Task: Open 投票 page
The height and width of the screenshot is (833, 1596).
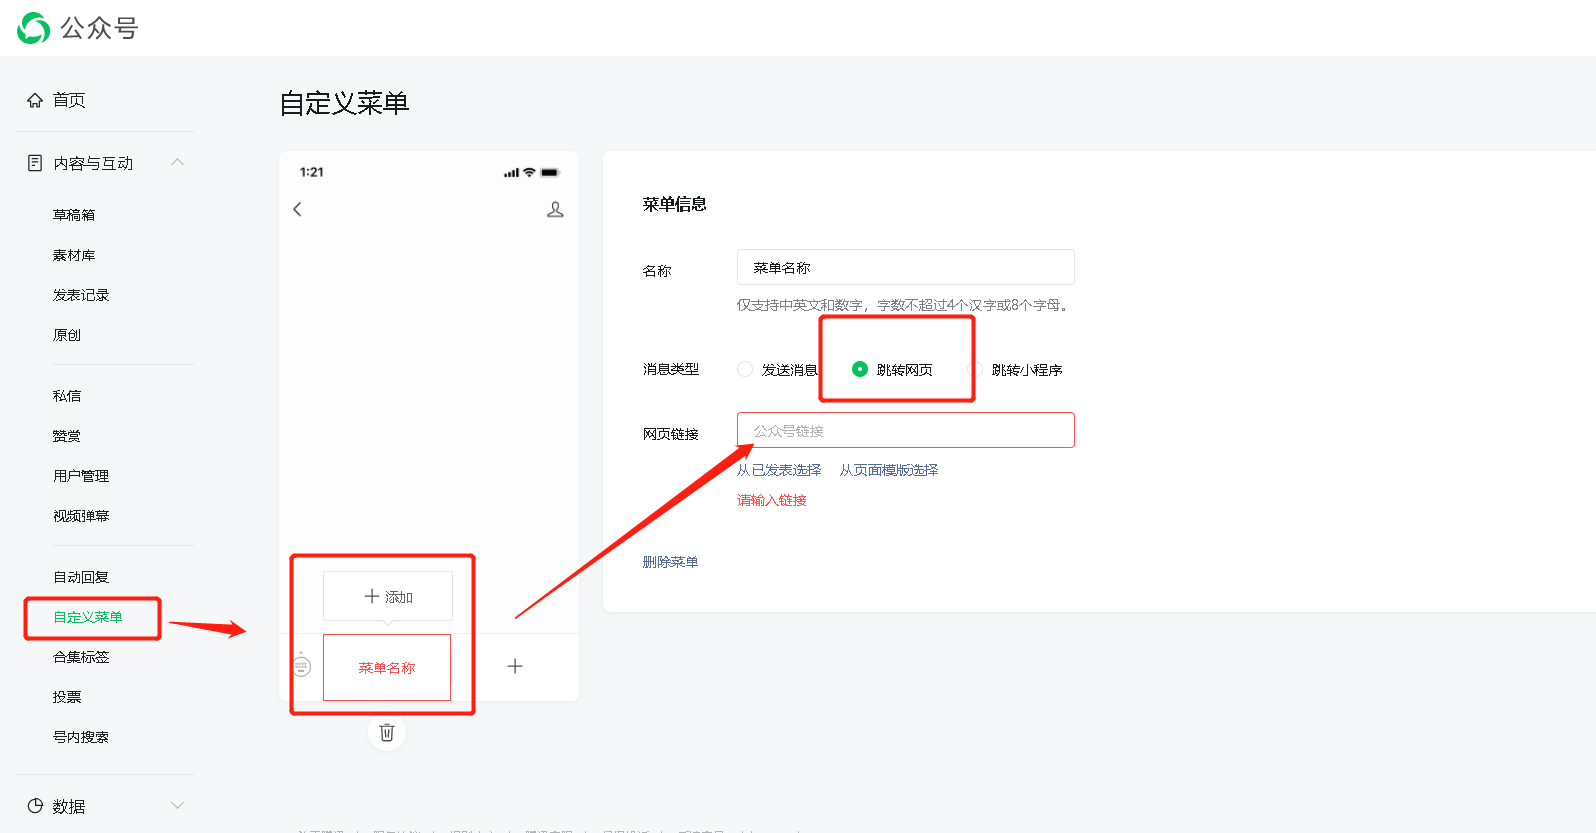Action: [x=67, y=697]
